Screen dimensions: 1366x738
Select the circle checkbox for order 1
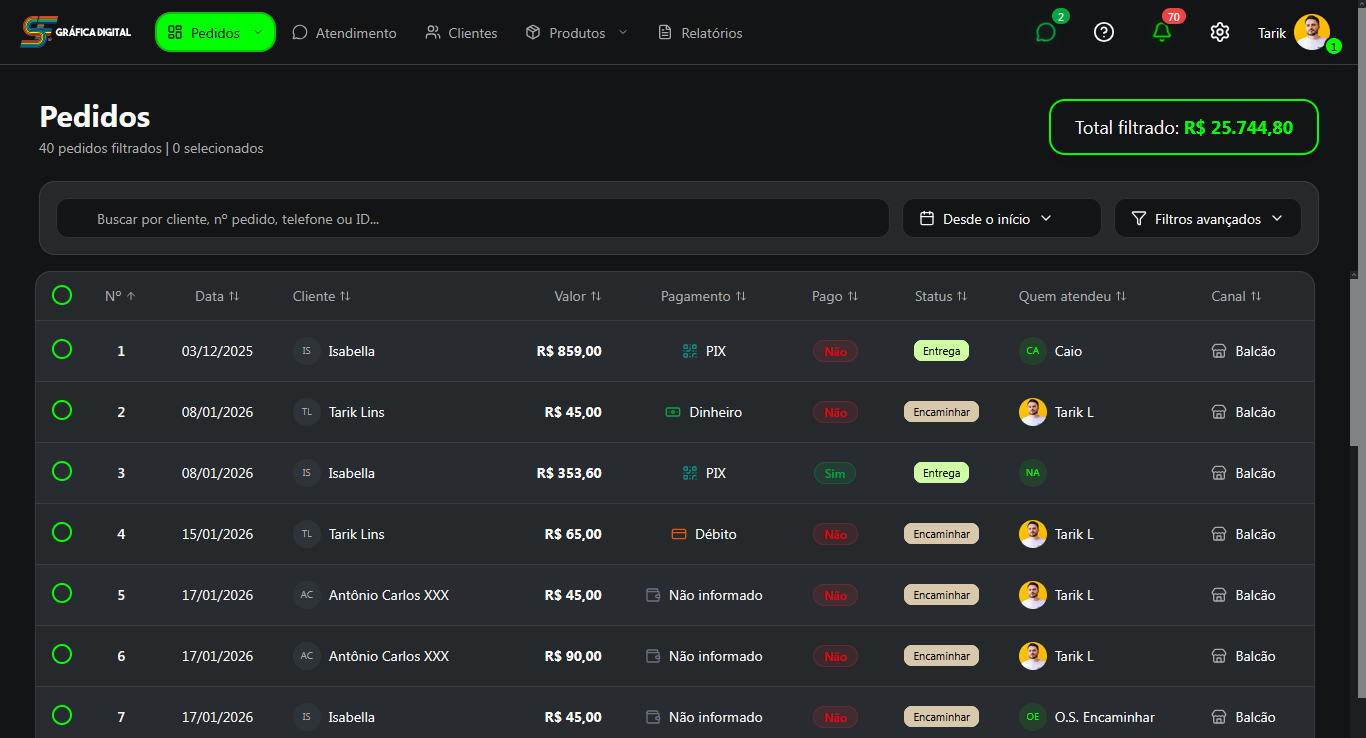click(x=62, y=350)
